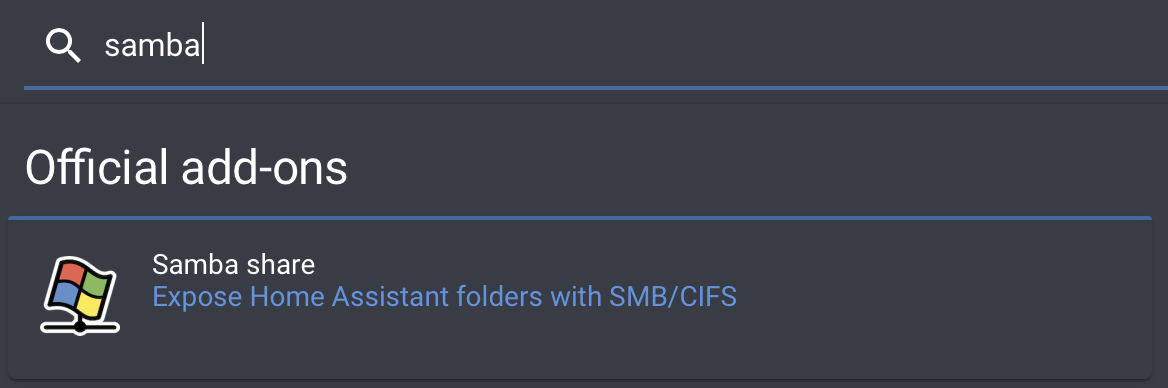Click empty area of the search bar
Viewport: 1168px width, 388px height.
click(670, 46)
